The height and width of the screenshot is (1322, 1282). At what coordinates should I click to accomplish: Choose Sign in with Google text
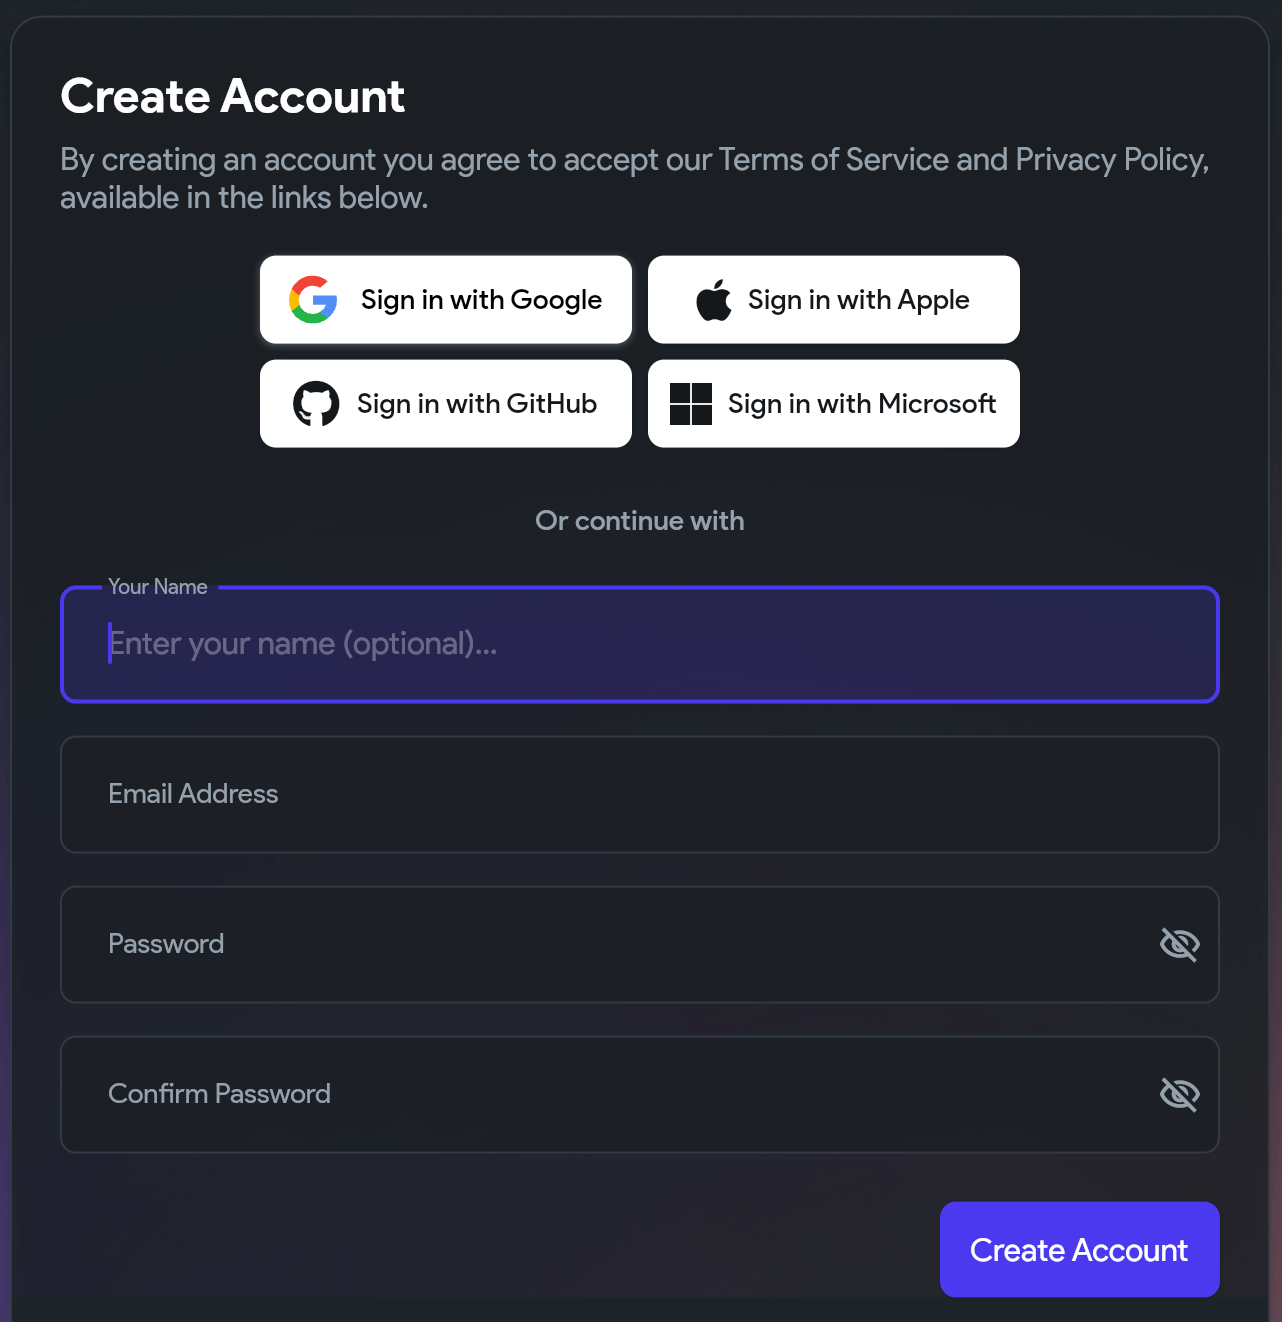(x=481, y=300)
